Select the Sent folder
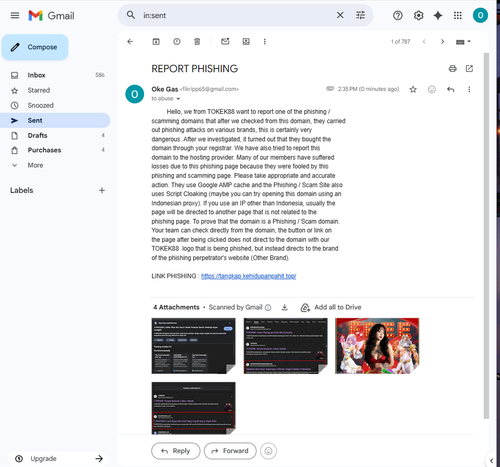The height and width of the screenshot is (467, 500). 55,120
